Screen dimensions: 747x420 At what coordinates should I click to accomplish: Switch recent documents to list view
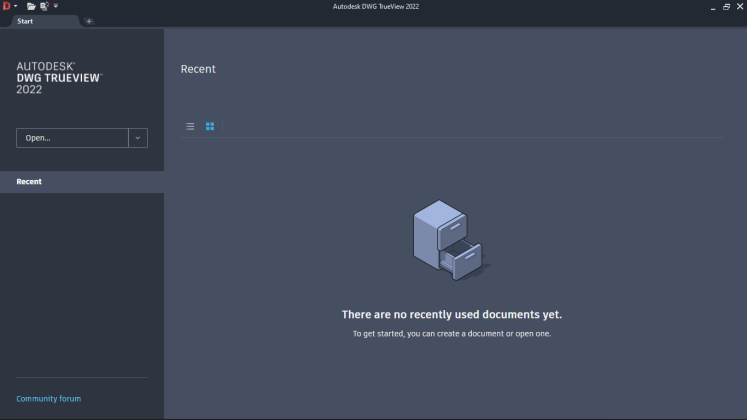190,126
